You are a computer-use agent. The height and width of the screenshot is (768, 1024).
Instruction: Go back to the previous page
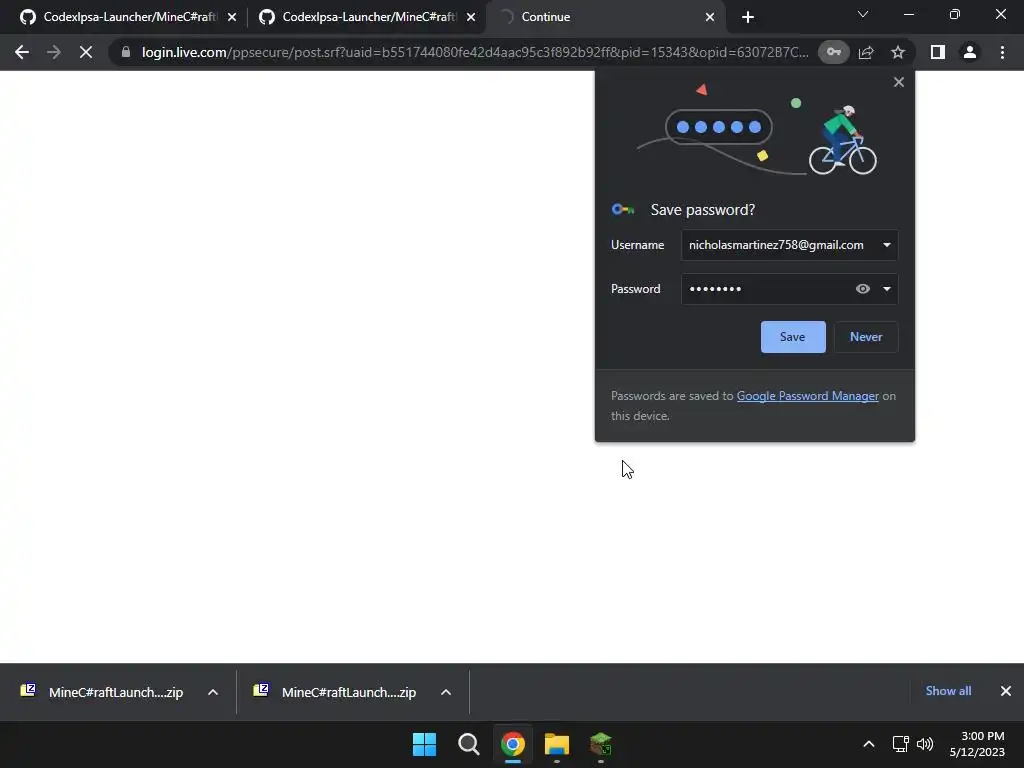click(22, 52)
